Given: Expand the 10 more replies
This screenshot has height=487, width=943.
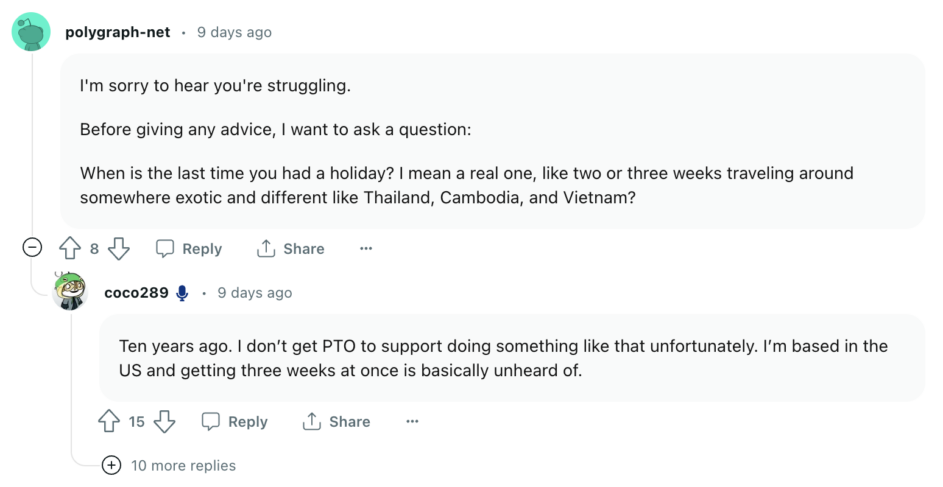Looking at the screenshot, I should [x=171, y=465].
